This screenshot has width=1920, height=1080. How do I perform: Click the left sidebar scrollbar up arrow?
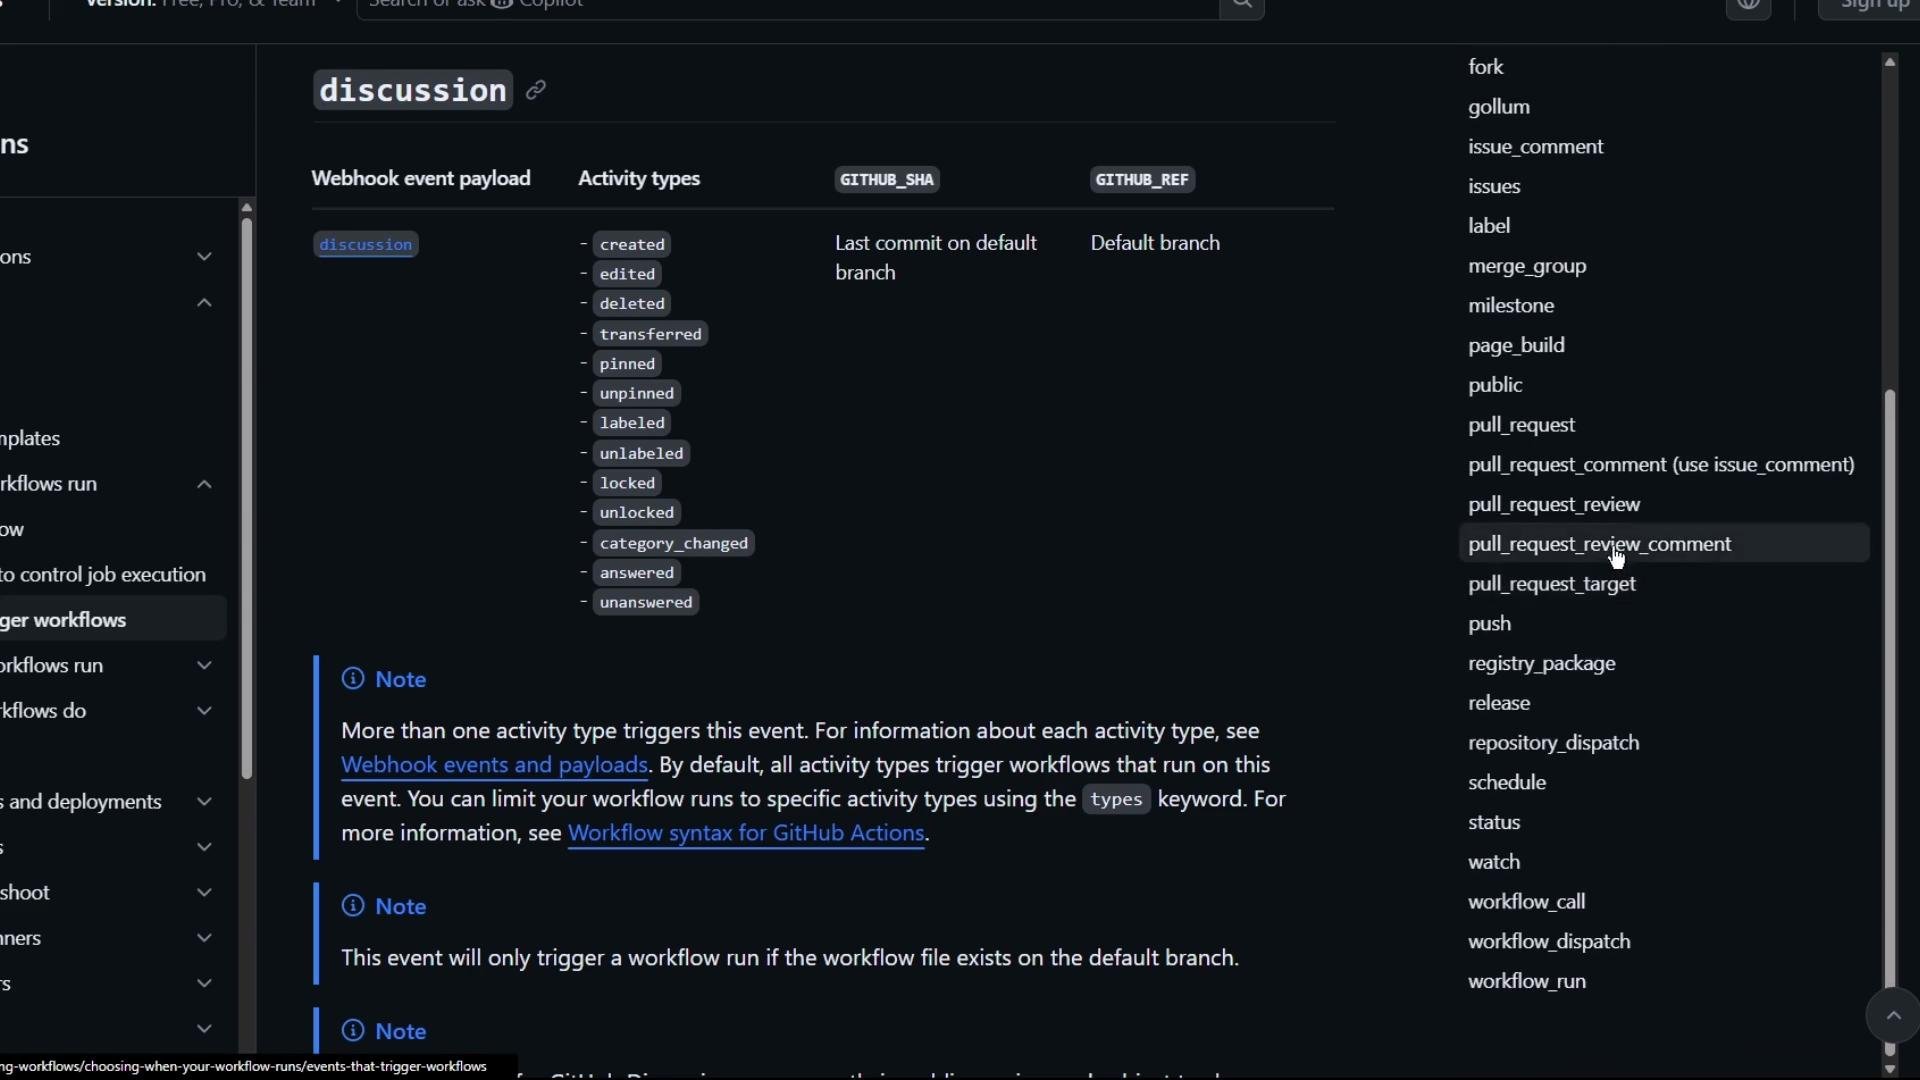tap(246, 208)
